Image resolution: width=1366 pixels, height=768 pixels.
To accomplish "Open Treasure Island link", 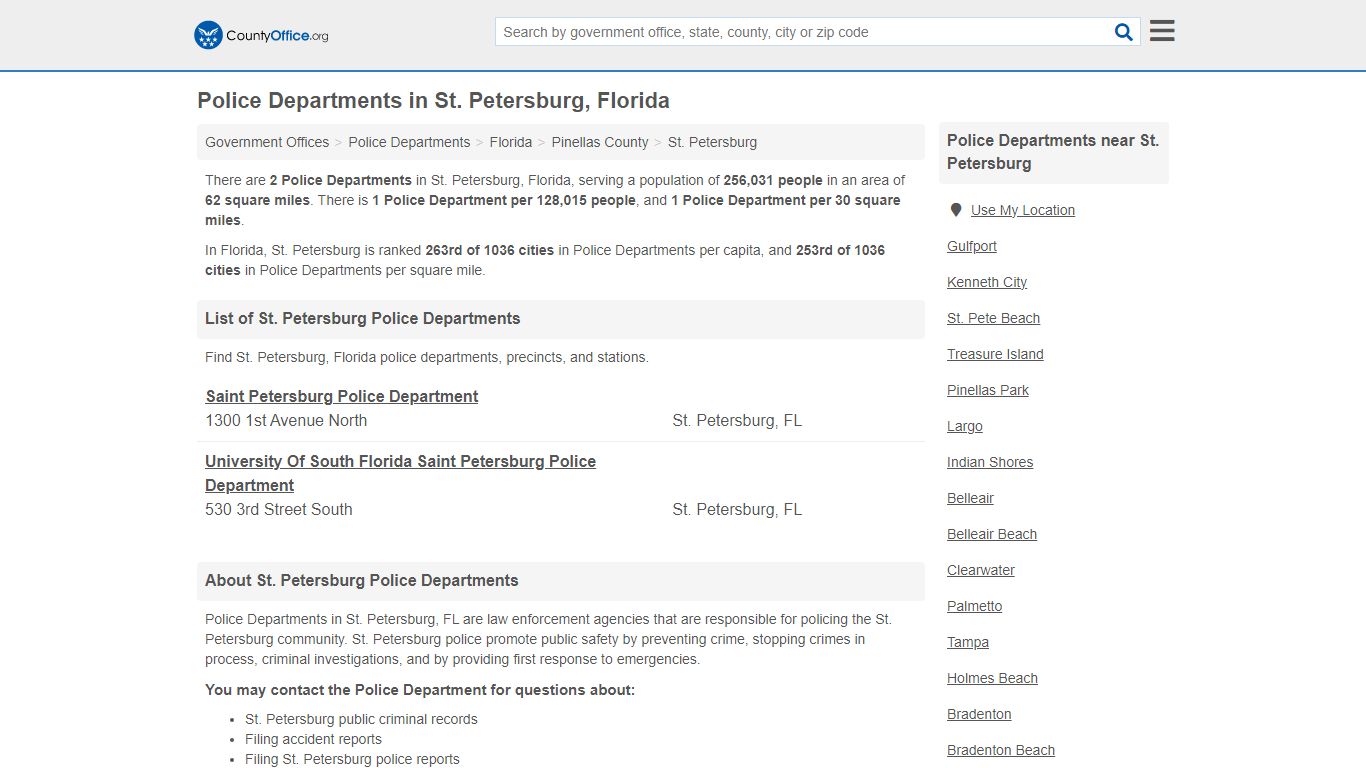I will click(x=995, y=354).
